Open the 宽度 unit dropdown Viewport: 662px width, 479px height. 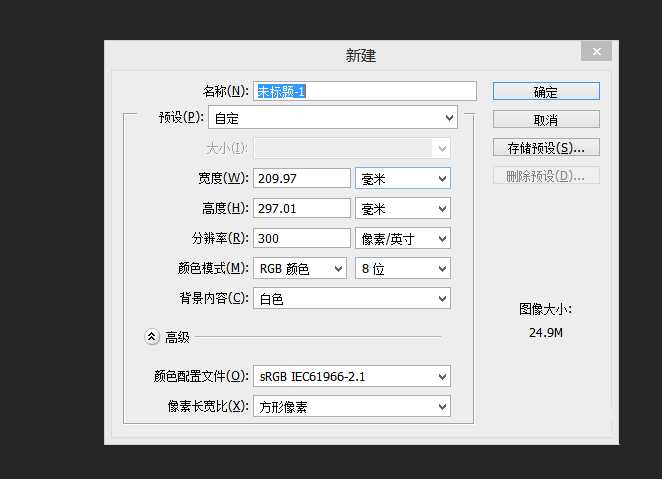pos(403,178)
